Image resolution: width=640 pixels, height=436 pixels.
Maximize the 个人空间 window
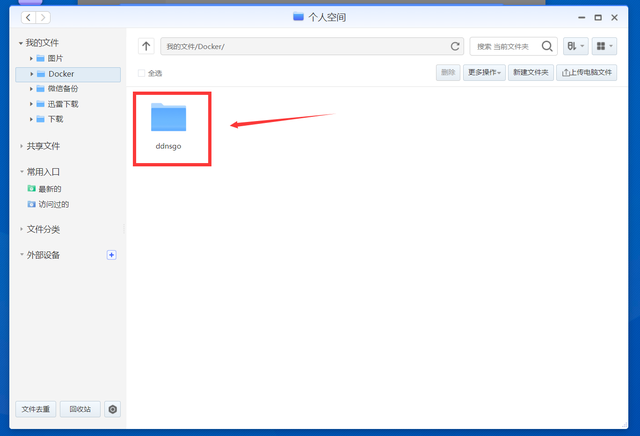click(598, 18)
